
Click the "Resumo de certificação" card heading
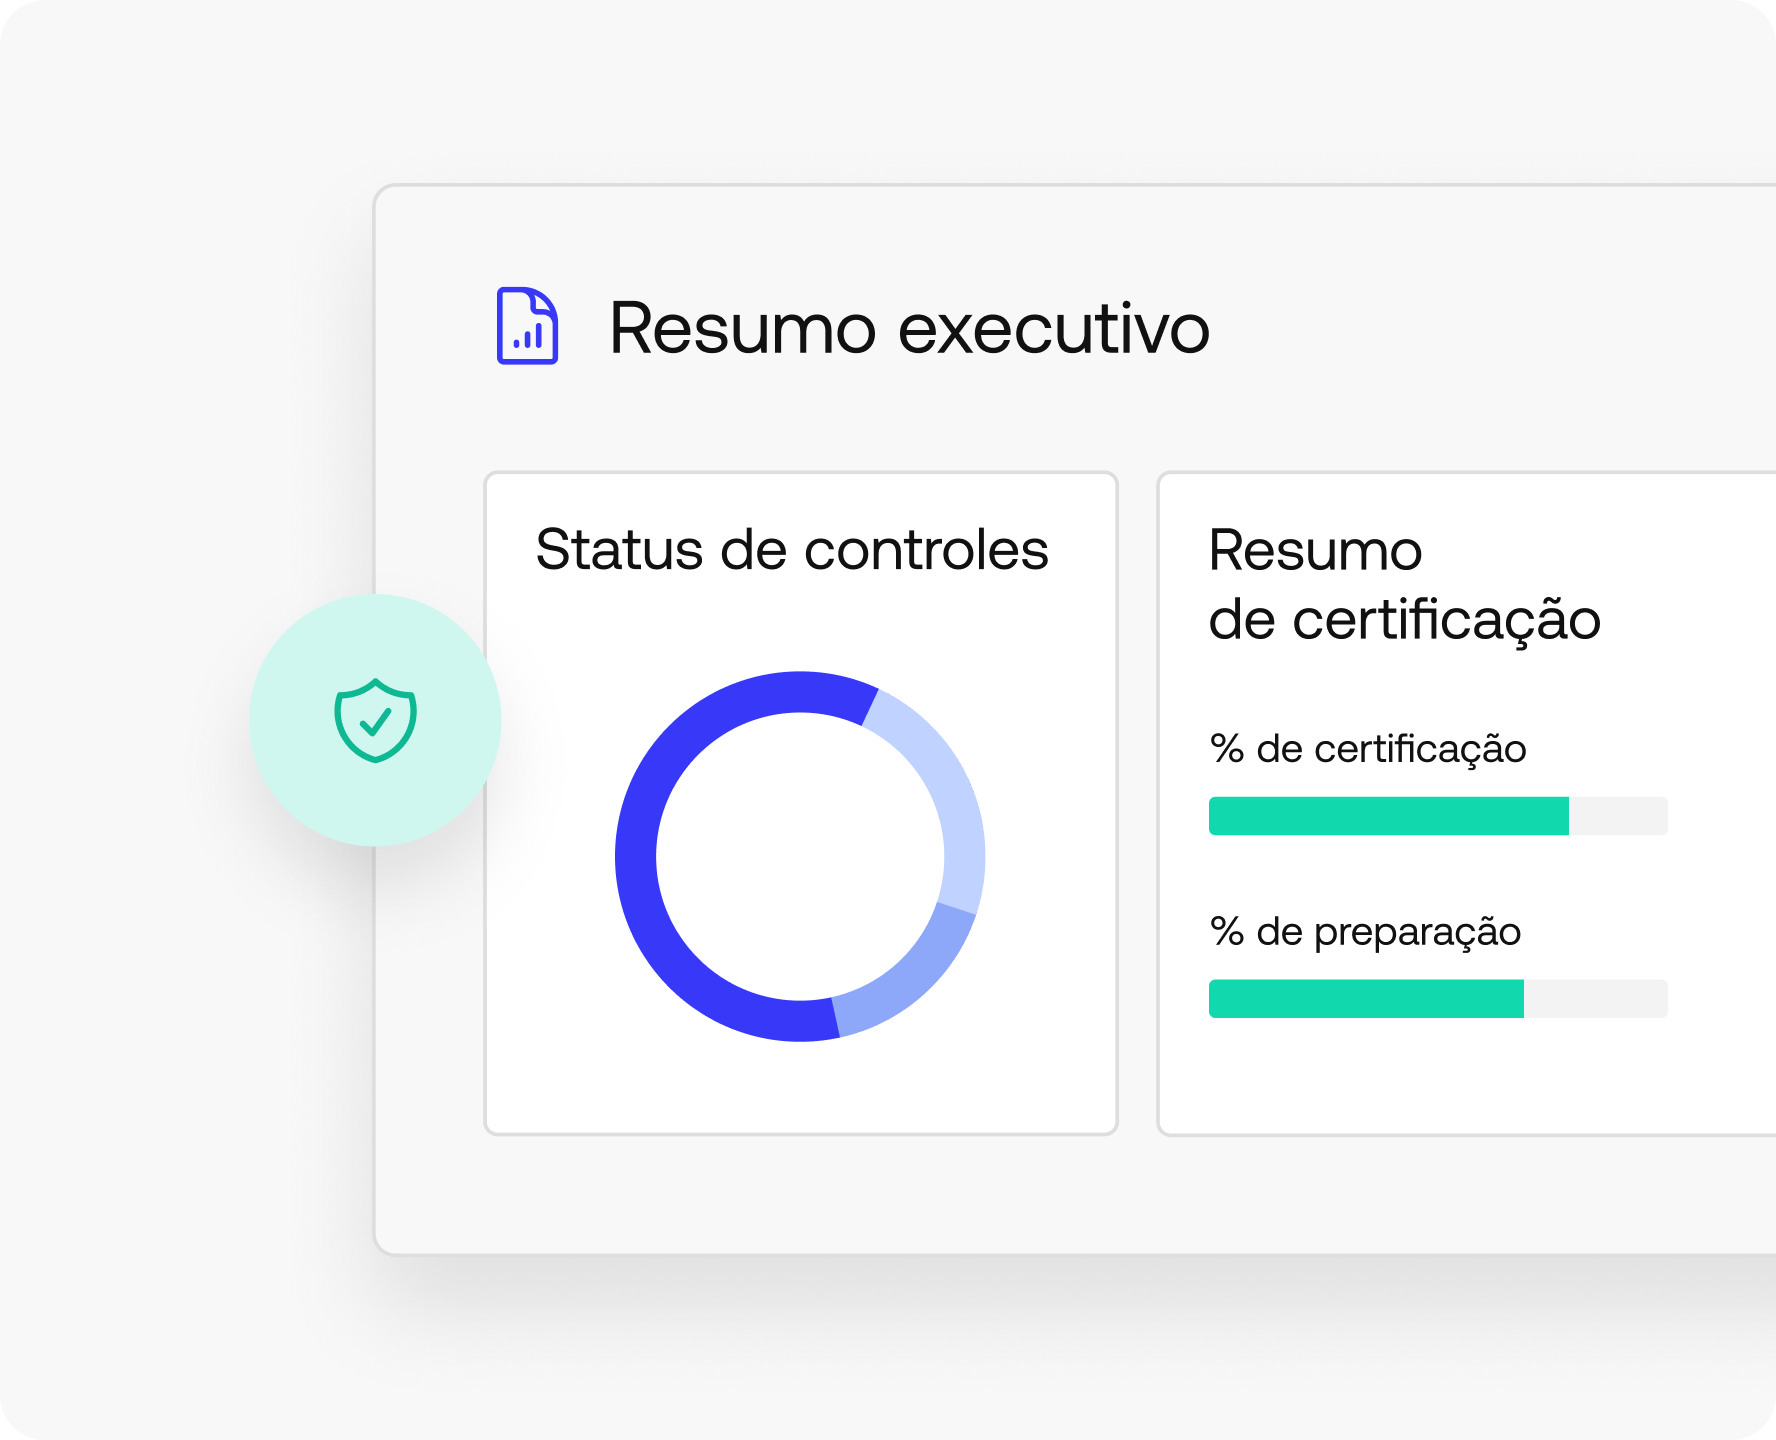tap(1404, 585)
